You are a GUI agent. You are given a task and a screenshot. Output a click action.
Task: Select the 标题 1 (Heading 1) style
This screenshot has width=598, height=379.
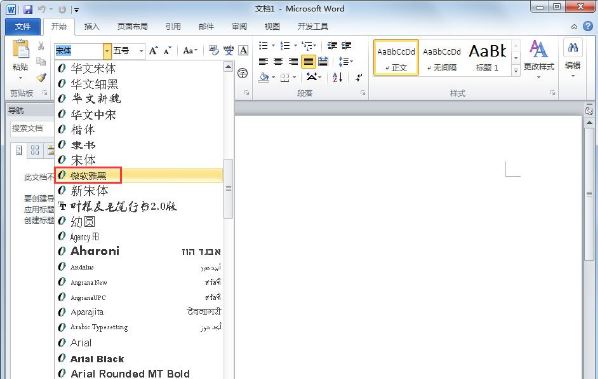(487, 58)
